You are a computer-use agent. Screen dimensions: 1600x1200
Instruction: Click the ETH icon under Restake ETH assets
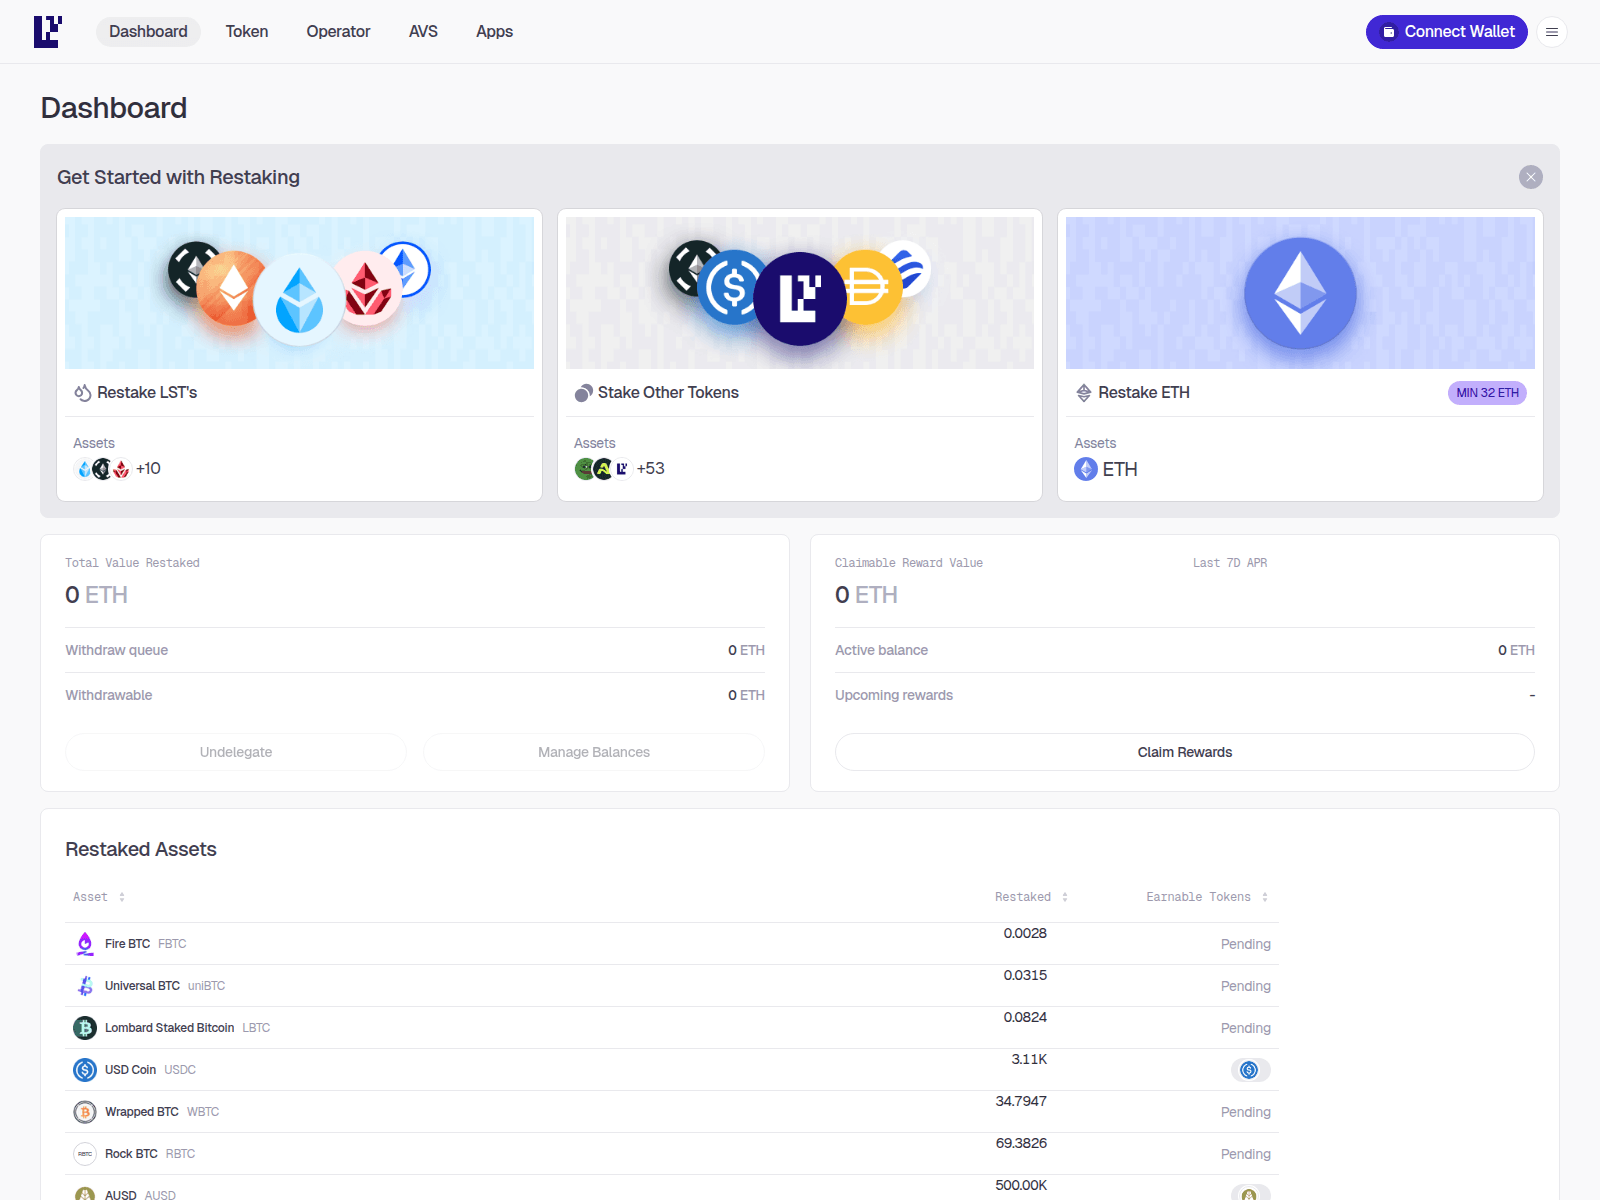coord(1085,468)
